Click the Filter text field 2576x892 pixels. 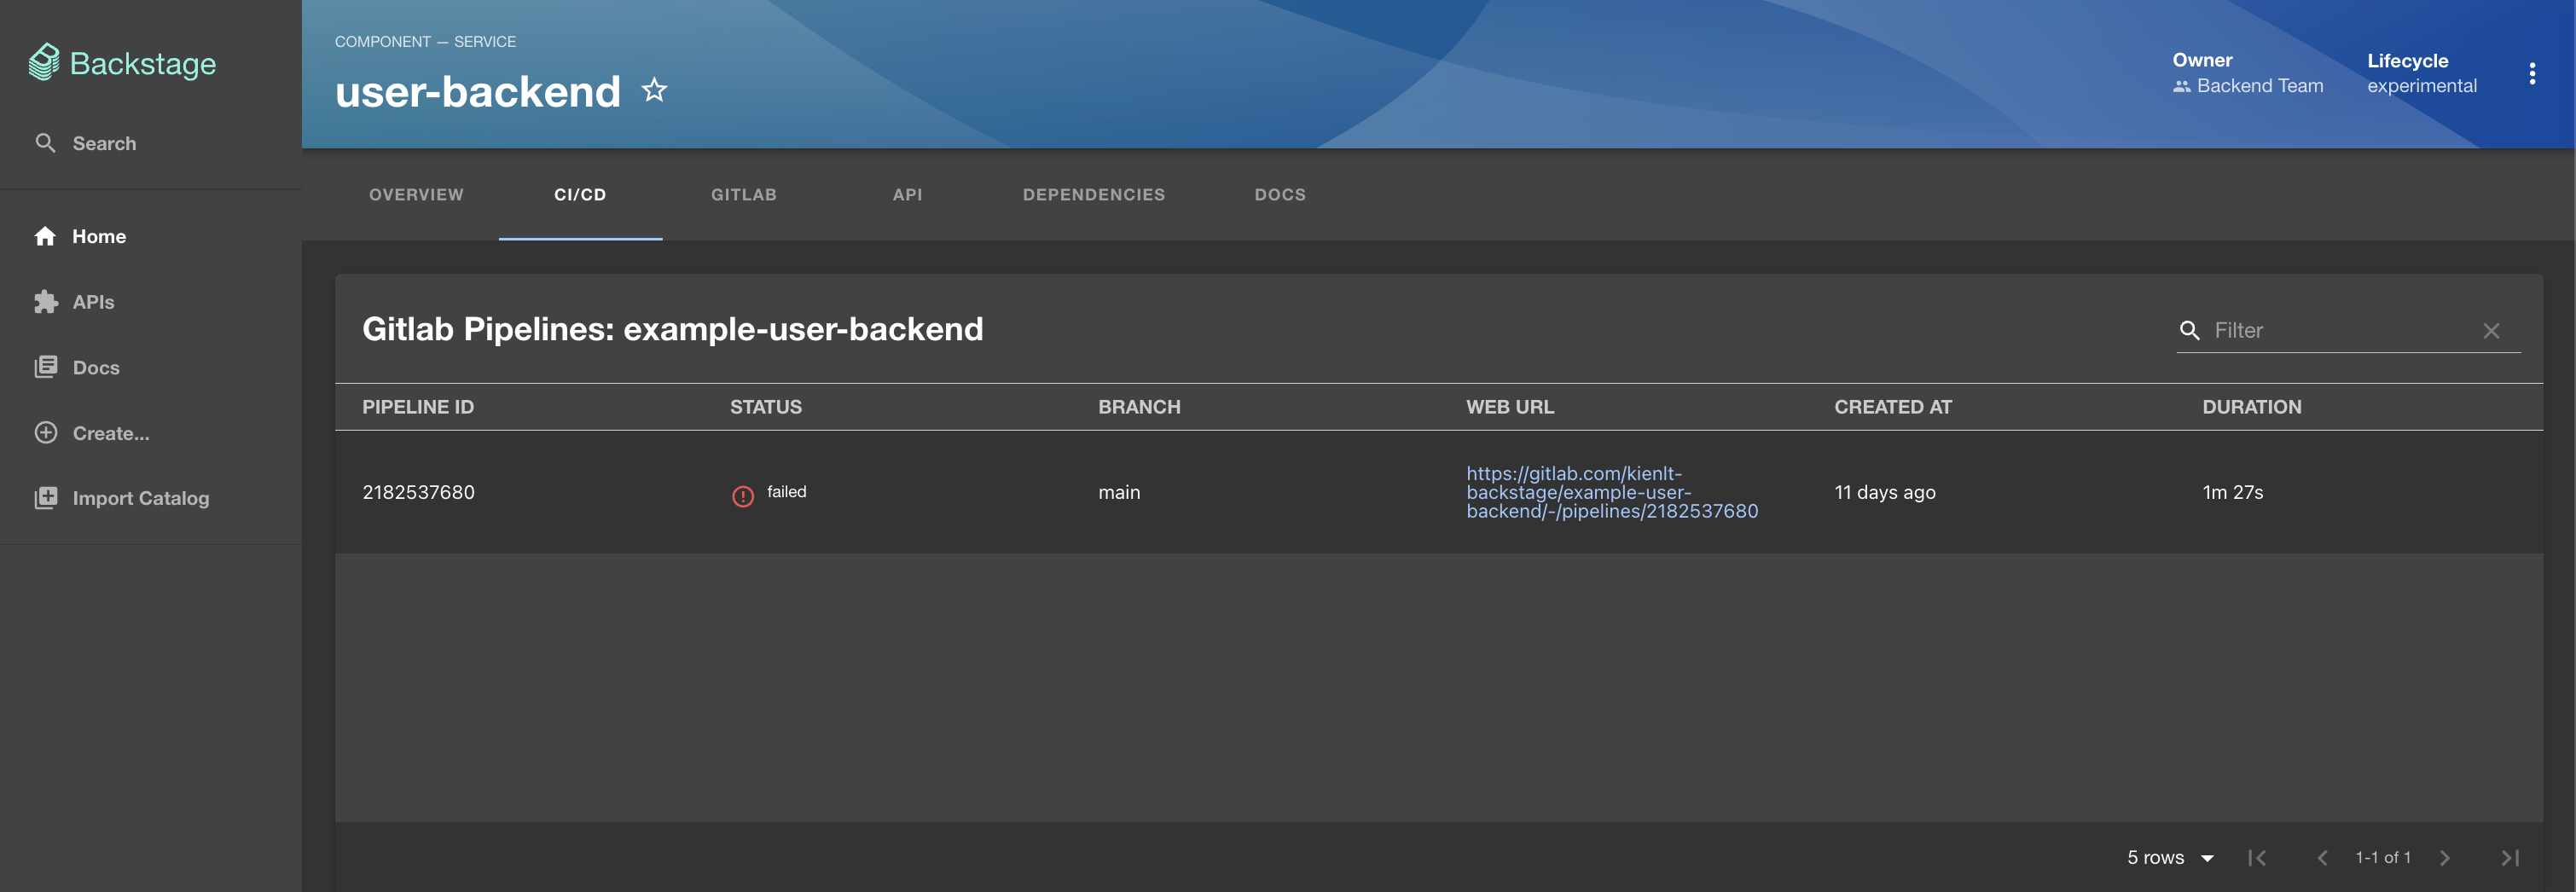[2340, 330]
